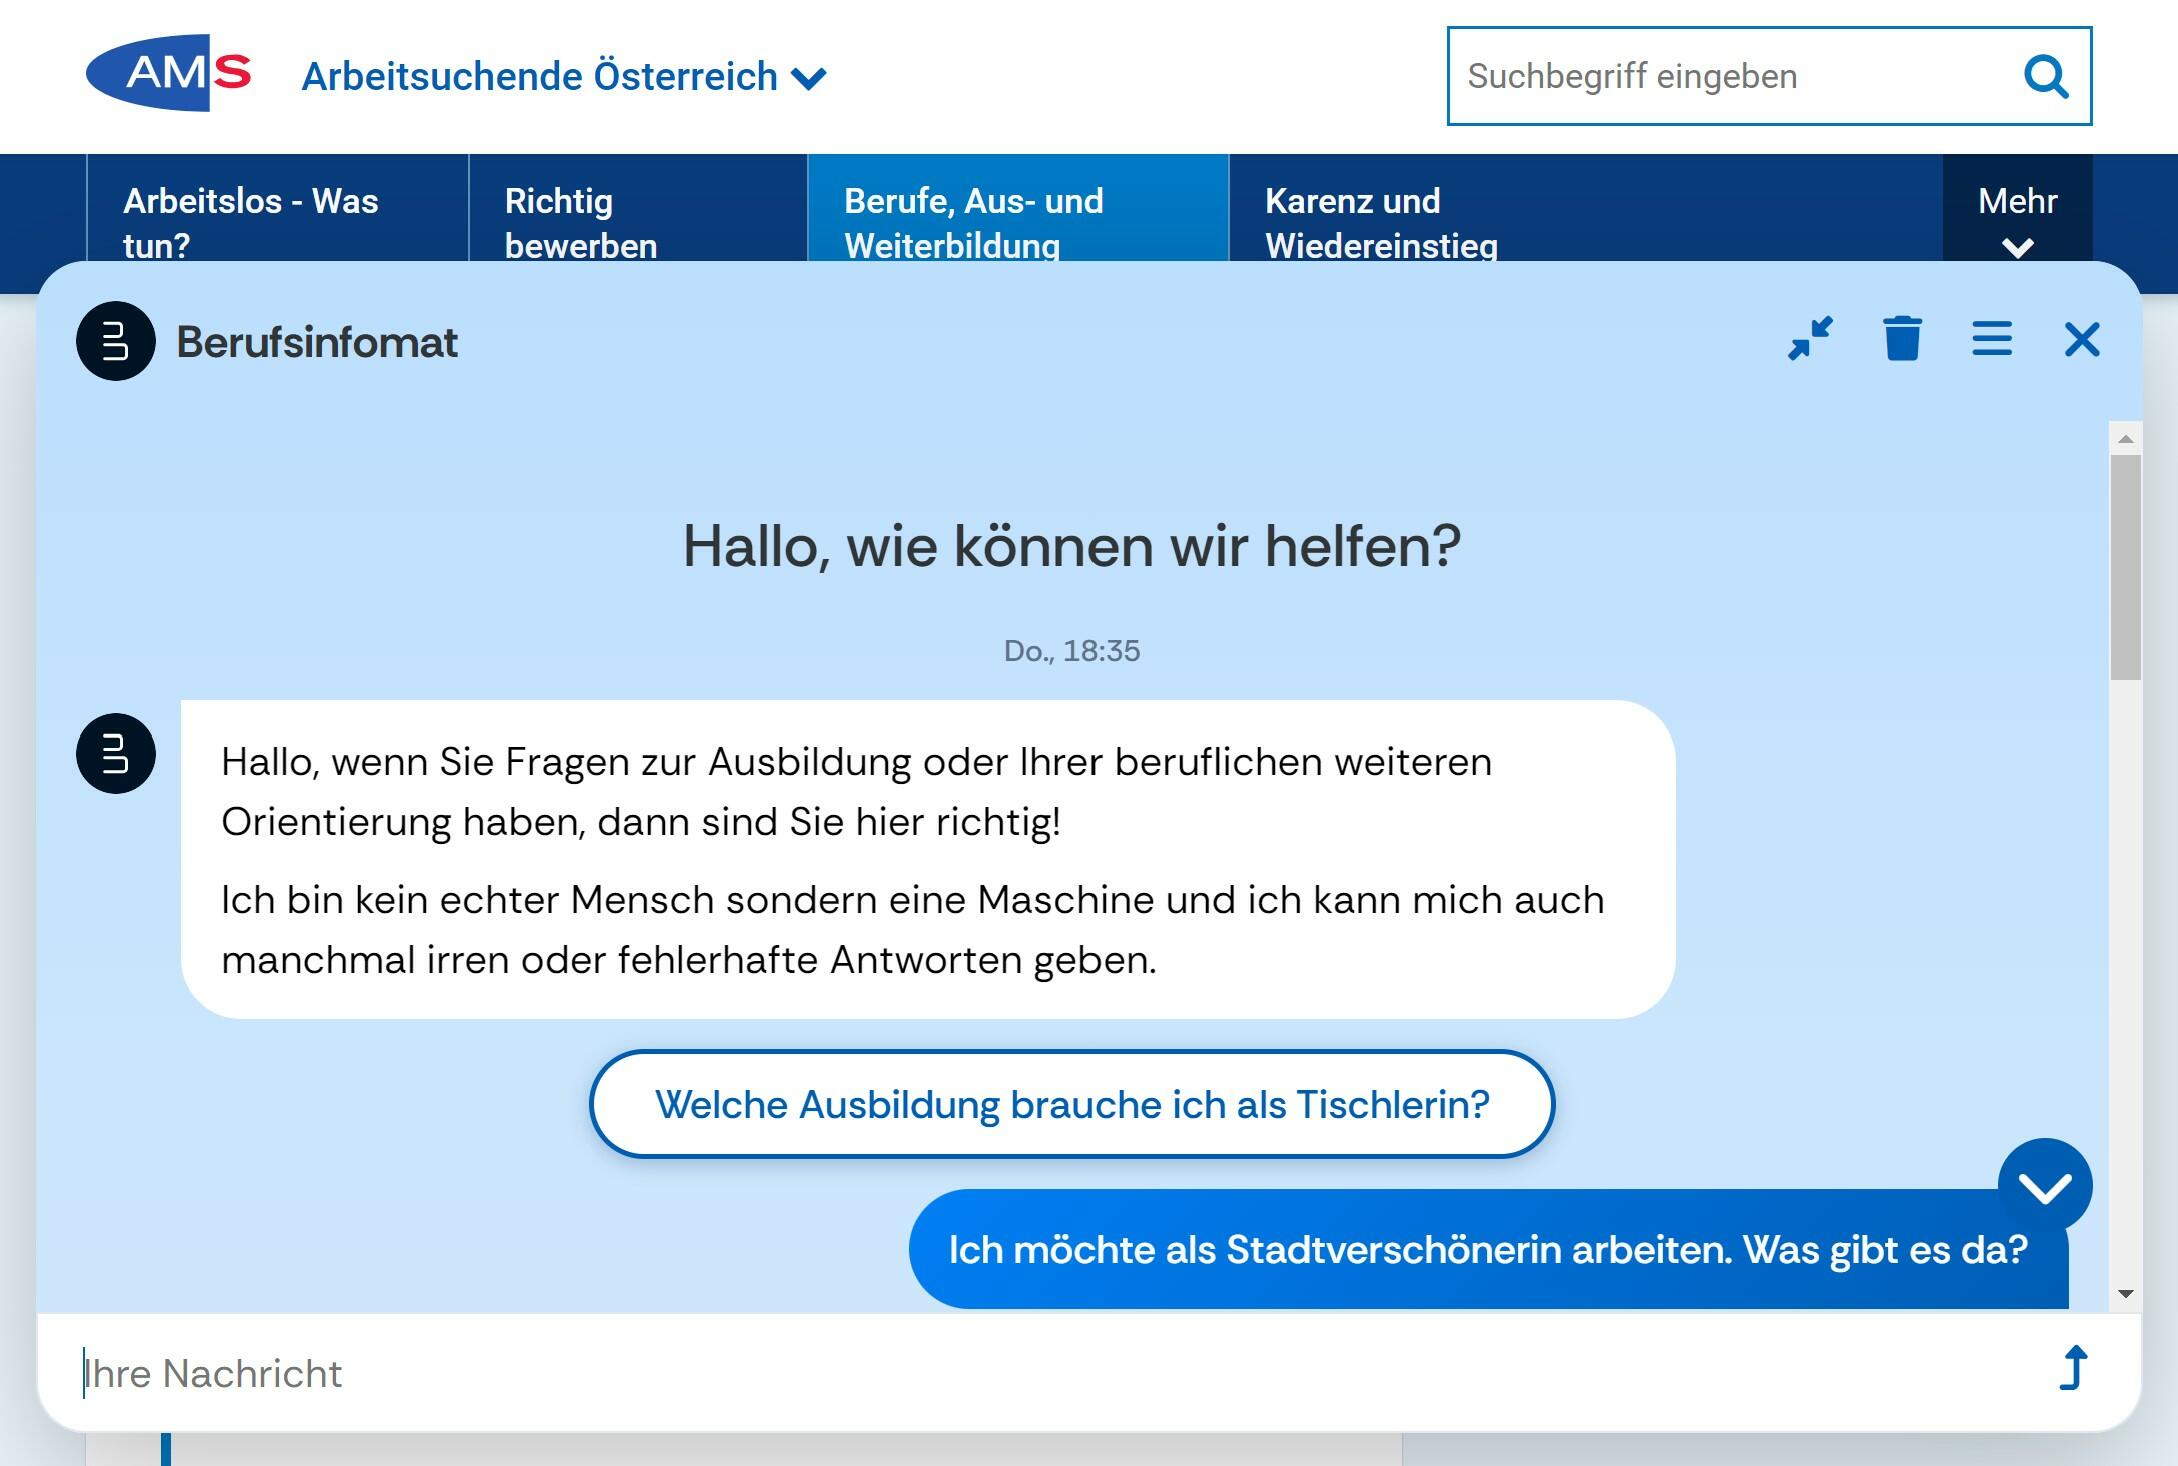
Task: Click the search magnifier icon
Action: pyautogui.click(x=2045, y=76)
